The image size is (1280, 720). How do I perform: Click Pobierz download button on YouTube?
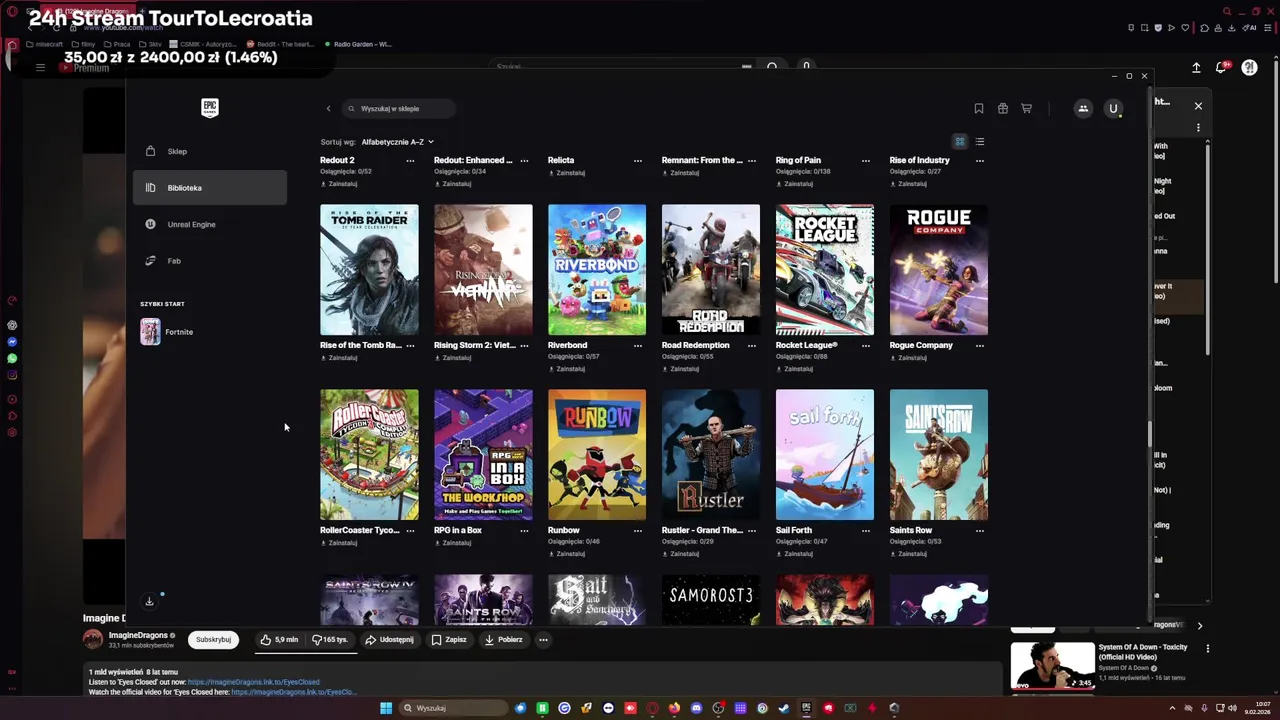[504, 639]
